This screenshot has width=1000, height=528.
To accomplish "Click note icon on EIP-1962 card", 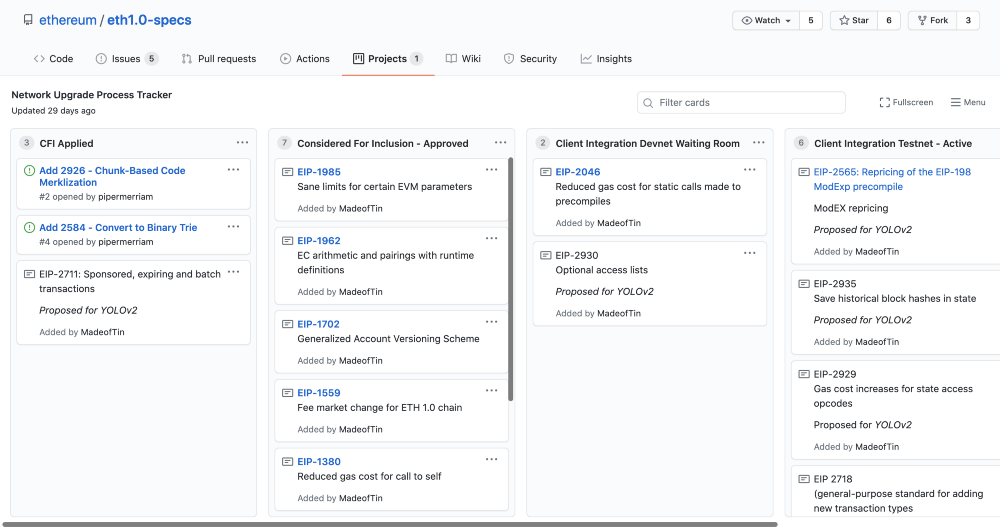I will tap(288, 241).
